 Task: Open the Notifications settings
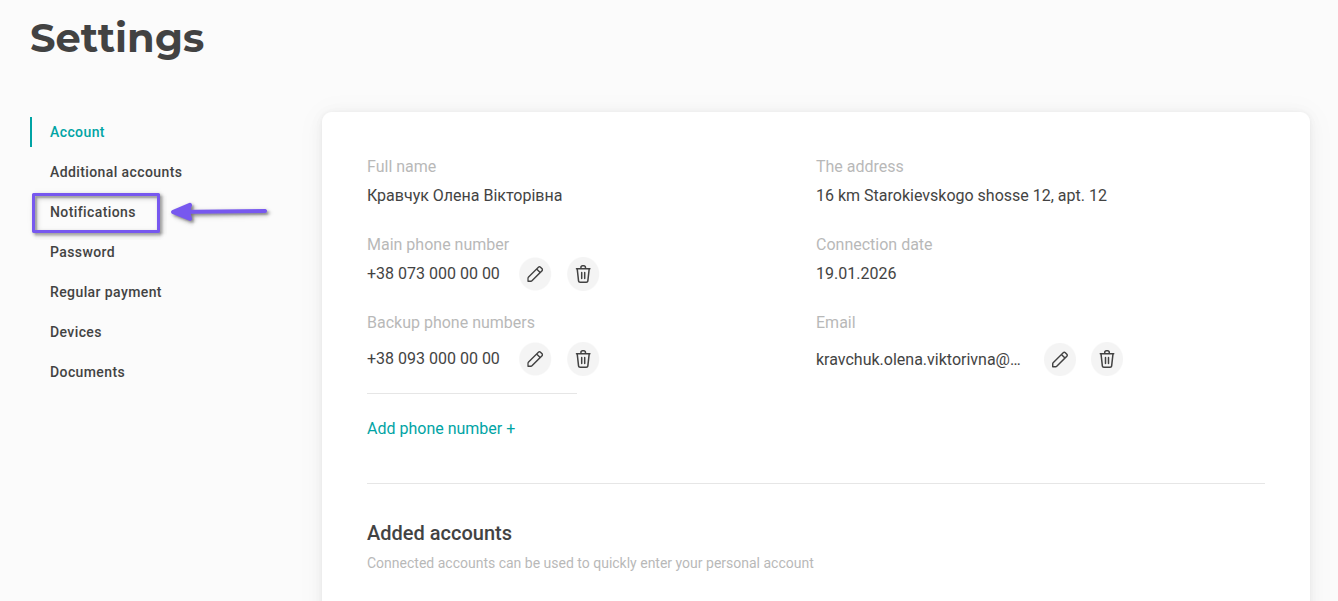coord(93,212)
